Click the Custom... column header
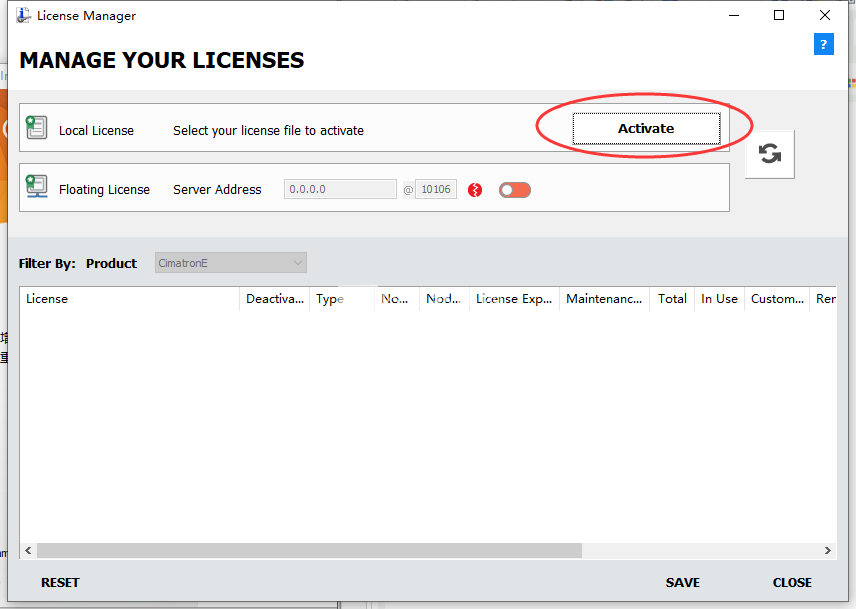The width and height of the screenshot is (856, 609). click(x=777, y=299)
